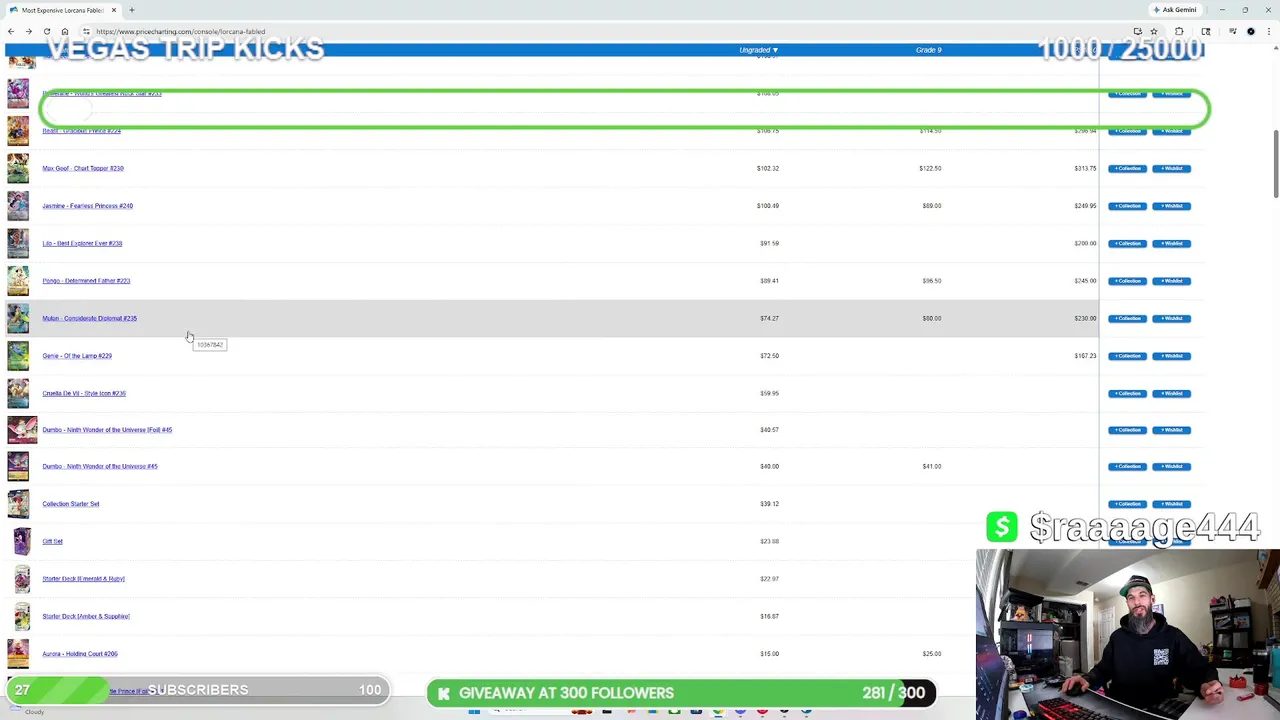Image resolution: width=1280 pixels, height=720 pixels.
Task: Open Max Goof - Chart Topper #230 link
Action: click(x=83, y=168)
